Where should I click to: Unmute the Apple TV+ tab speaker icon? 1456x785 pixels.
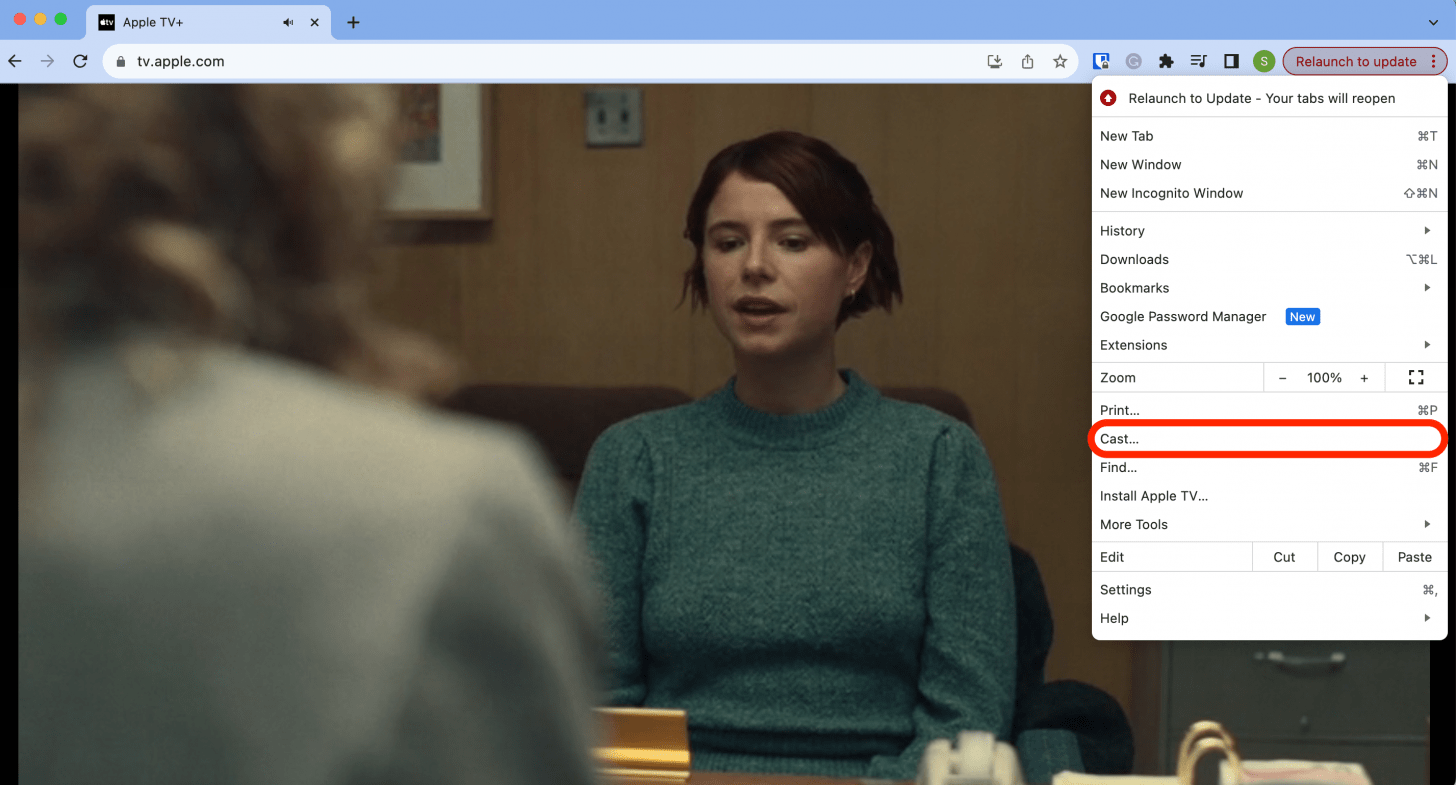(286, 21)
